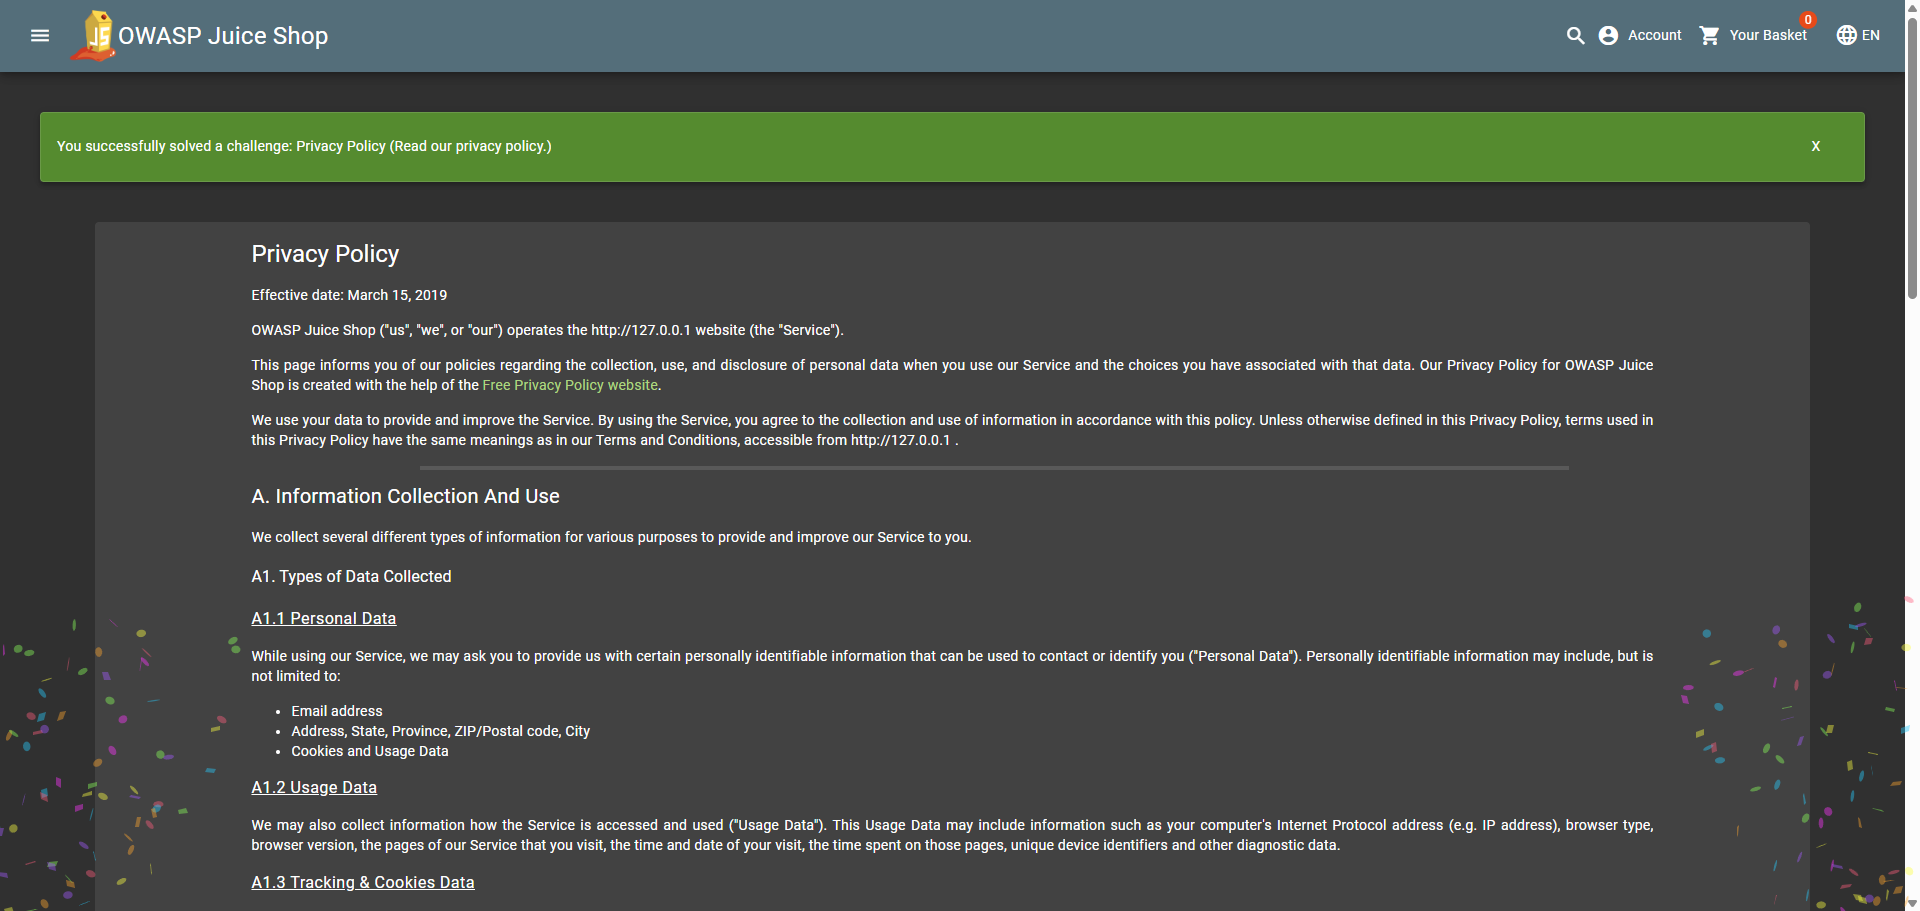Click the Account user avatar icon

point(1608,36)
